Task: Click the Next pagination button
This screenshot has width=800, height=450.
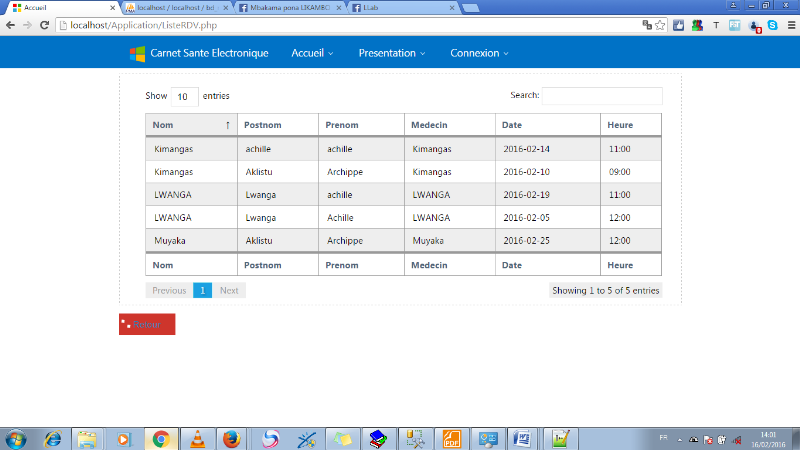Action: coord(229,290)
